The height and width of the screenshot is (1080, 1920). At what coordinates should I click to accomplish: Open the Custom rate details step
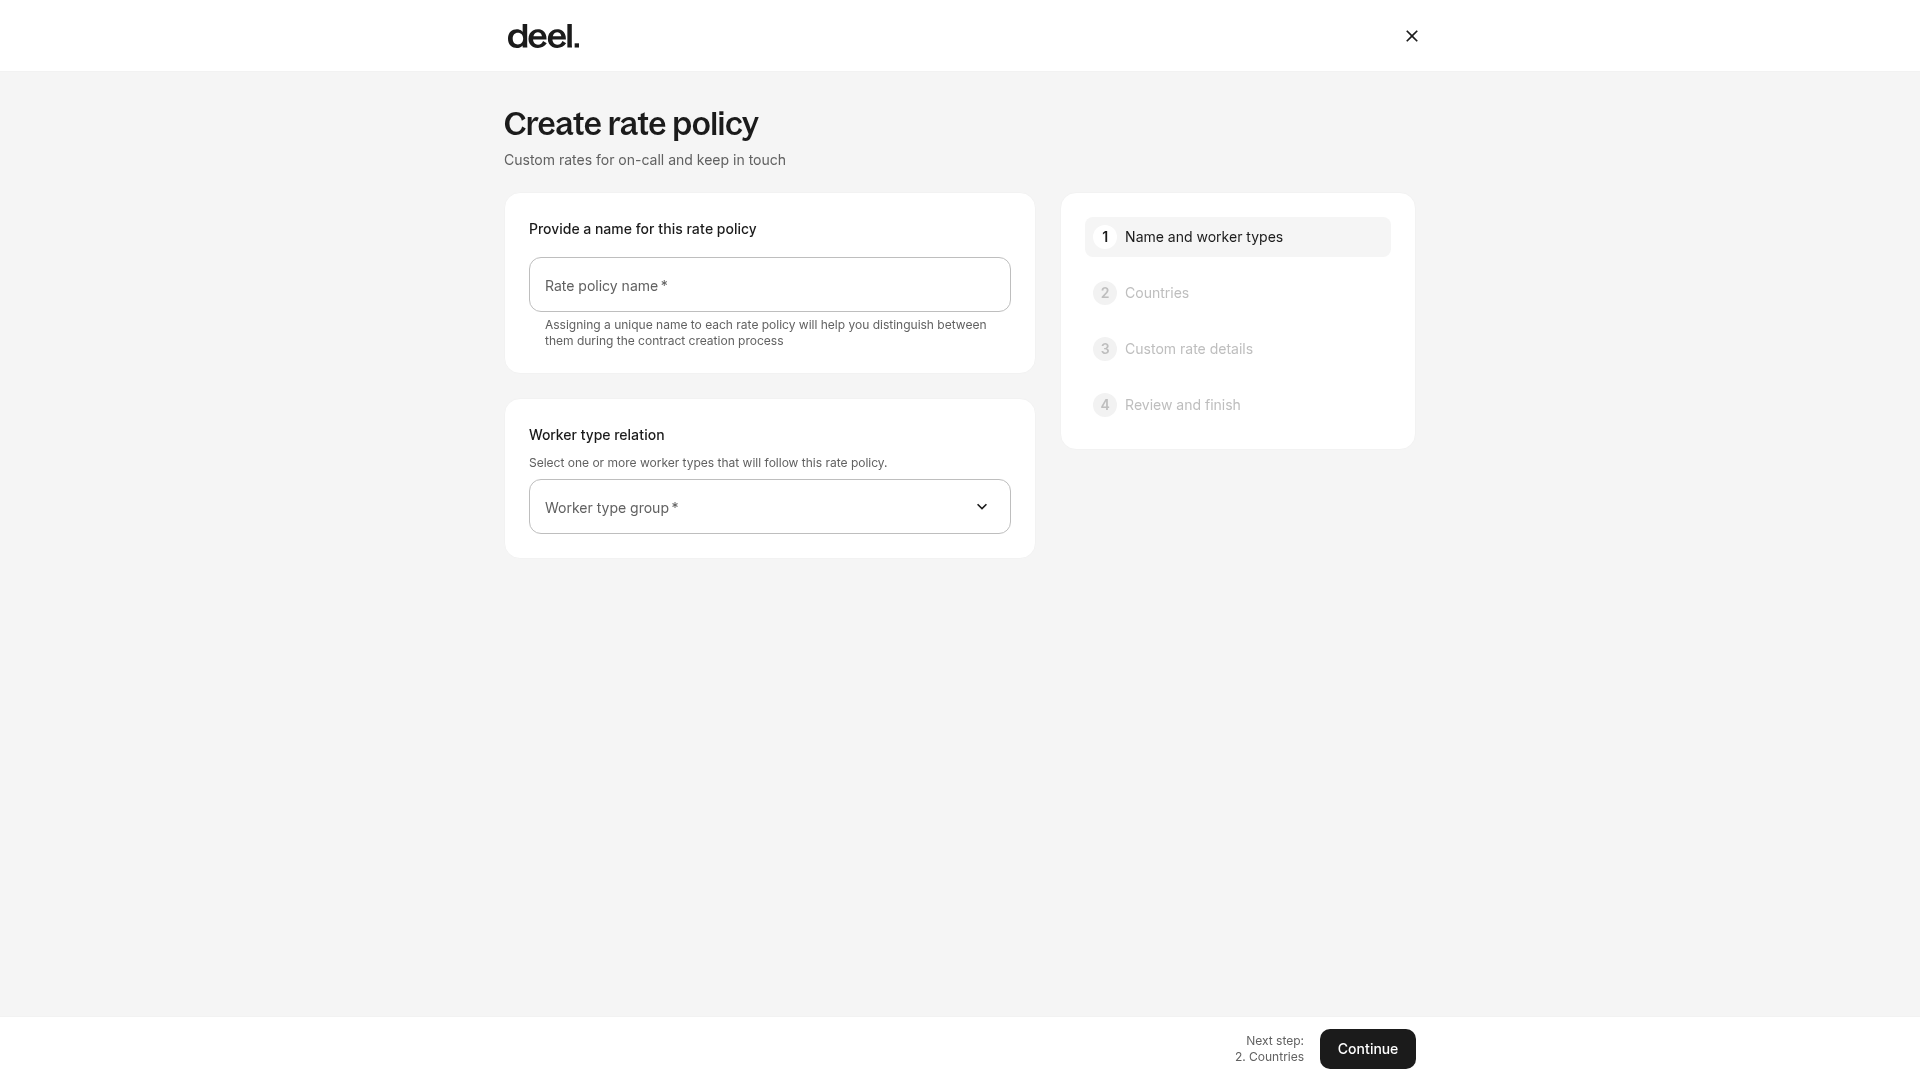pos(1238,349)
